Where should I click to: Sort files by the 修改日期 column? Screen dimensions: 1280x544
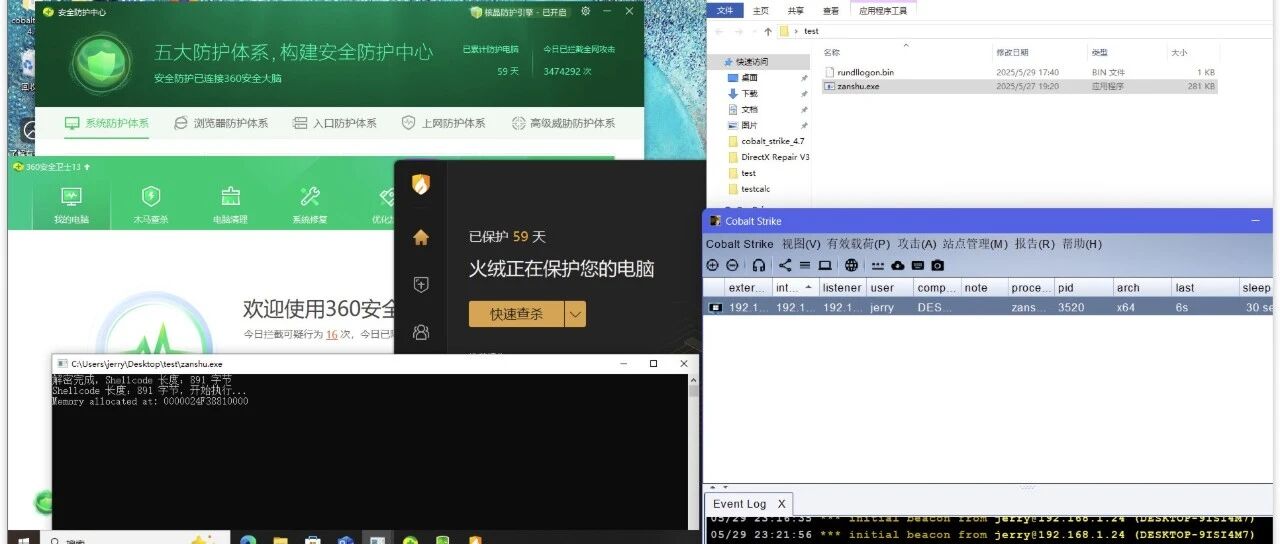click(x=1011, y=52)
